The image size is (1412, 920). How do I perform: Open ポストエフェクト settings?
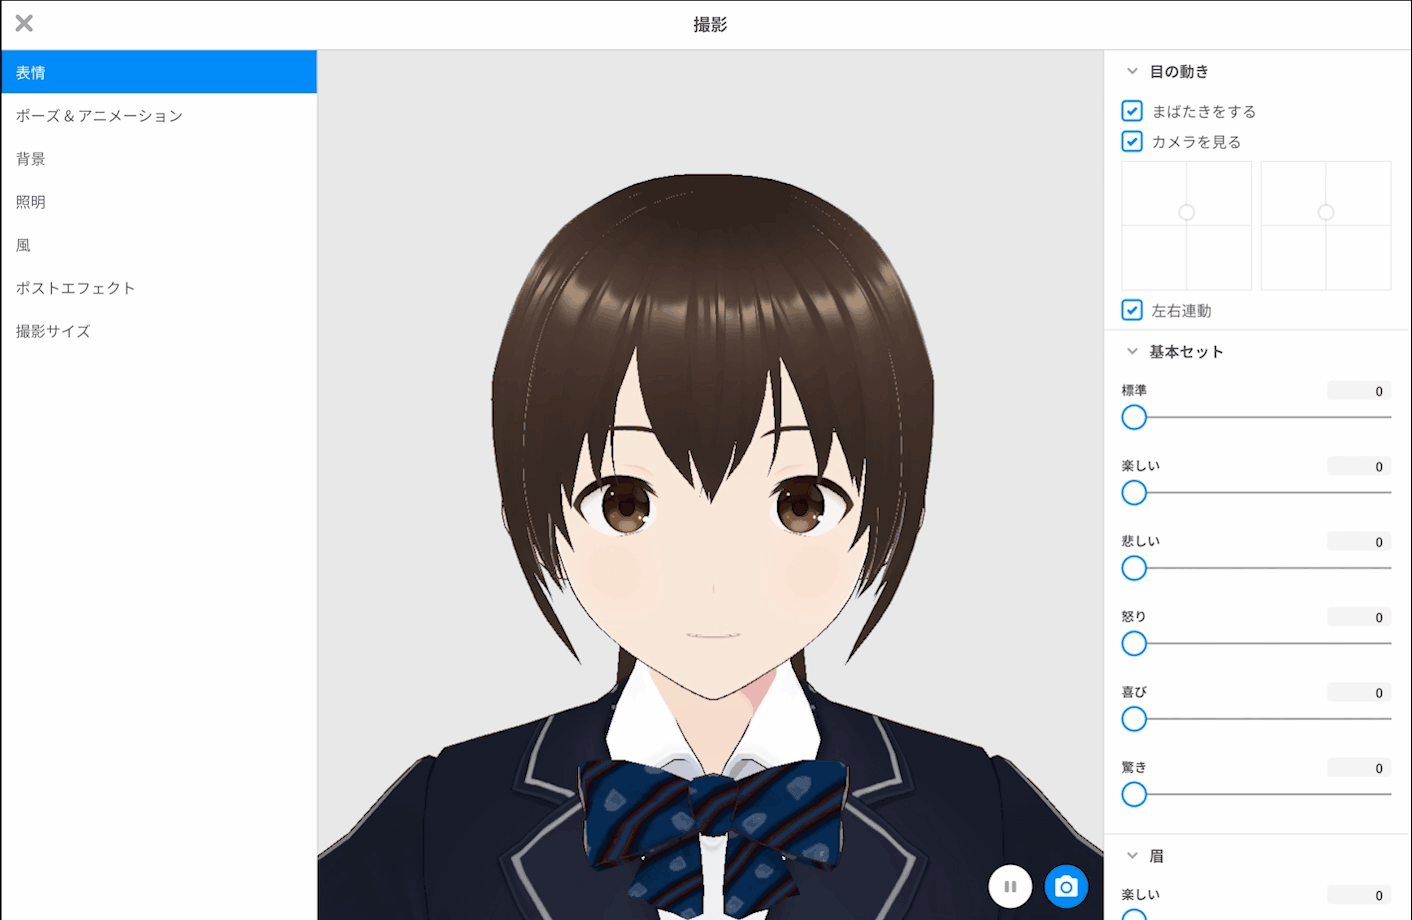159,287
